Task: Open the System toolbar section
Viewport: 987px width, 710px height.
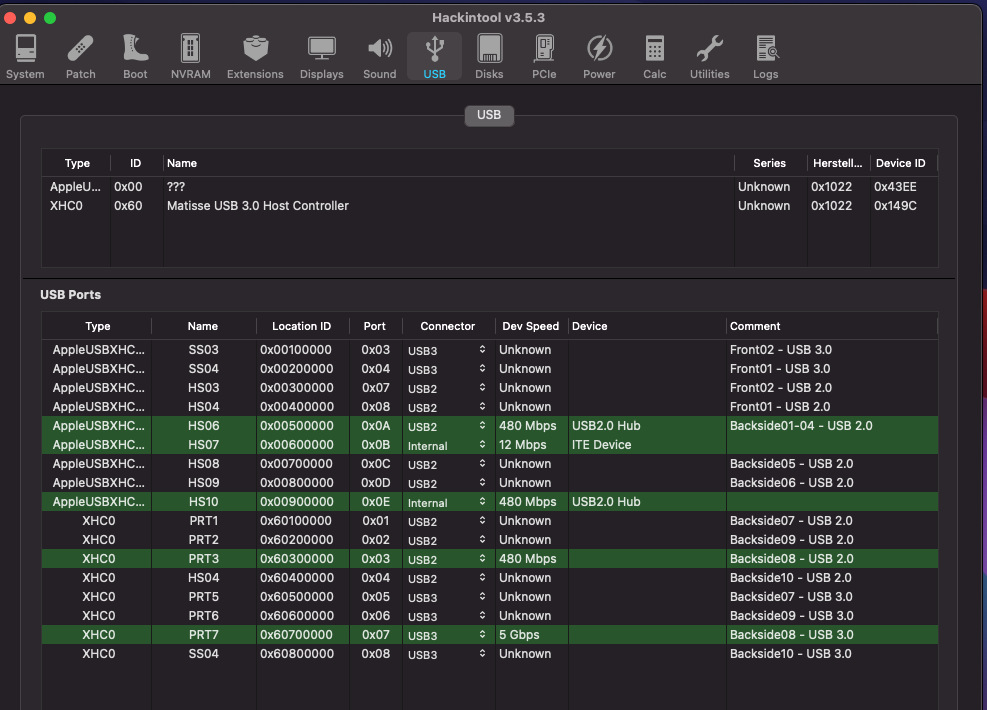Action: click(x=25, y=56)
